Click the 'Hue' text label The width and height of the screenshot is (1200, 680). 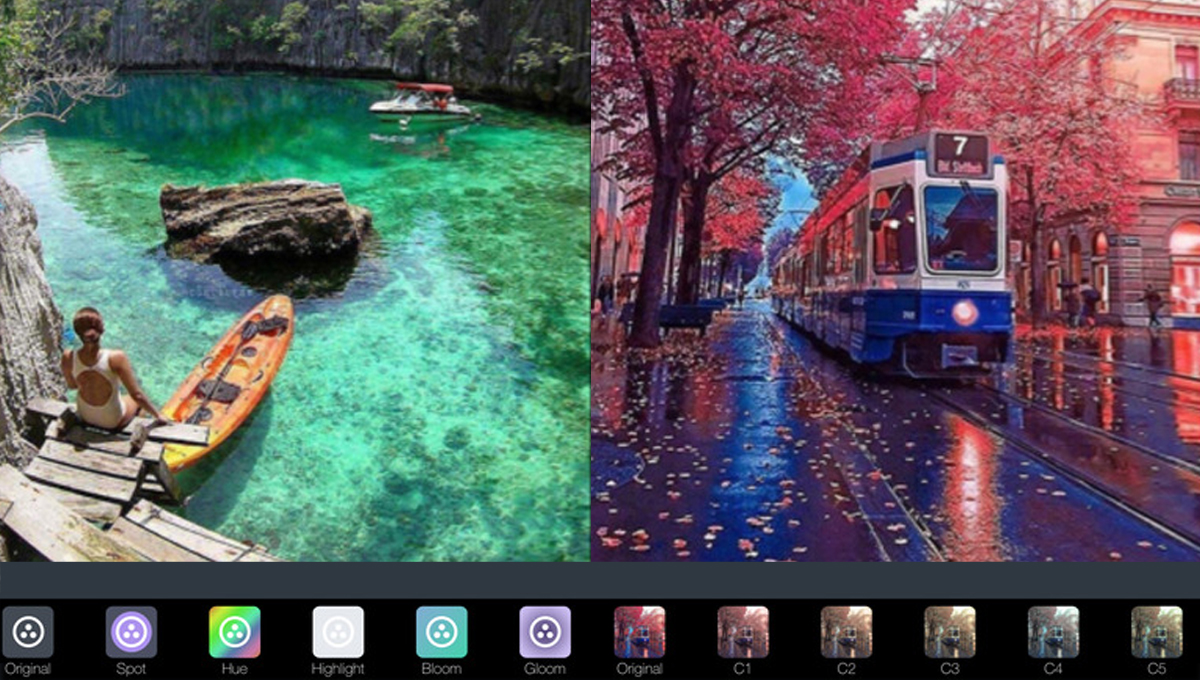pyautogui.click(x=234, y=669)
